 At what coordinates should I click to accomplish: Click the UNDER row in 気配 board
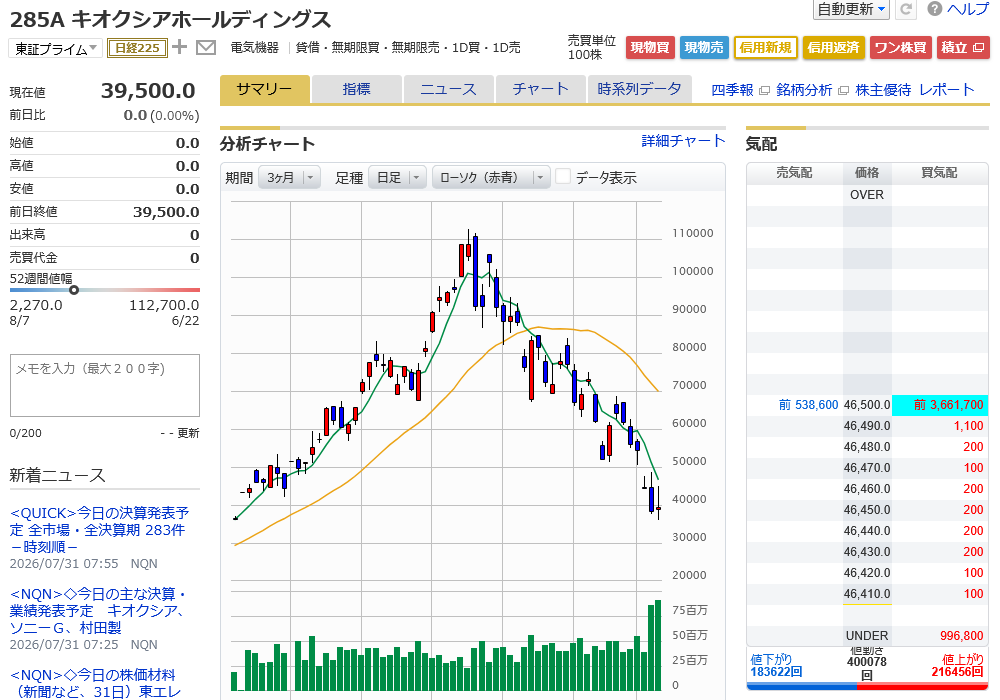click(867, 636)
